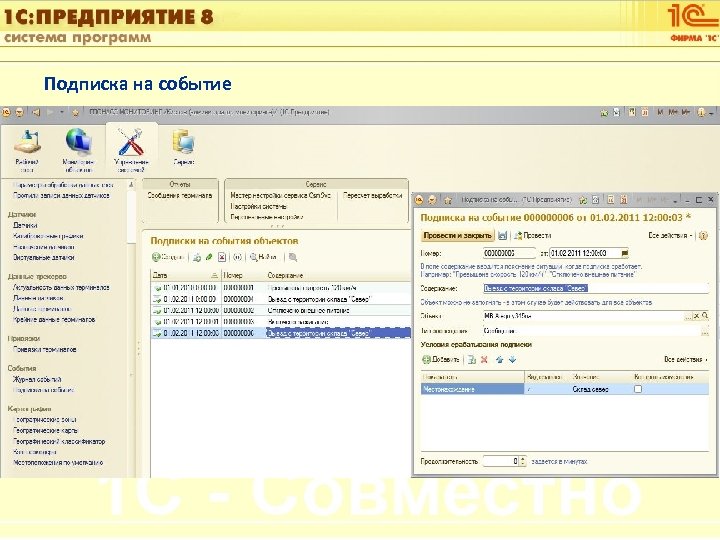
Task: Click the red X delete in conditions toolbar
Action: [x=484, y=360]
